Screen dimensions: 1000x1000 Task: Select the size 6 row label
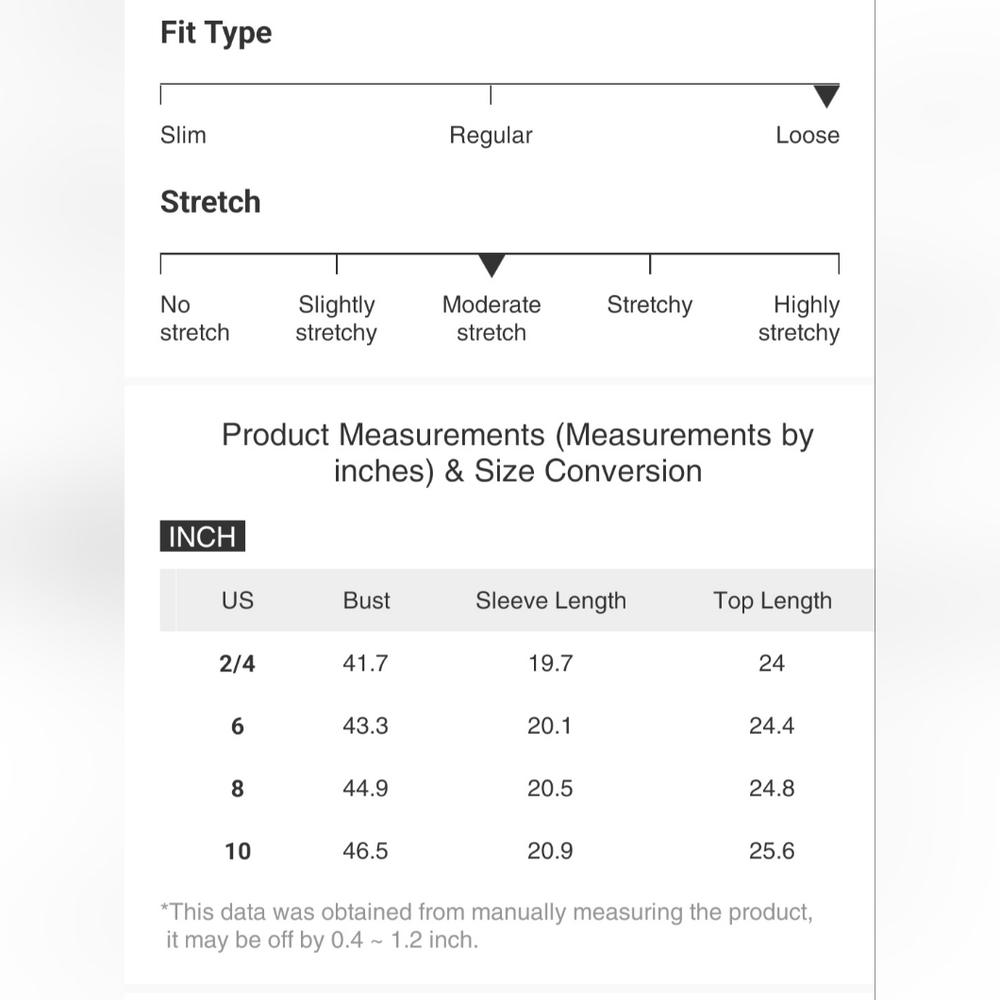tap(237, 726)
